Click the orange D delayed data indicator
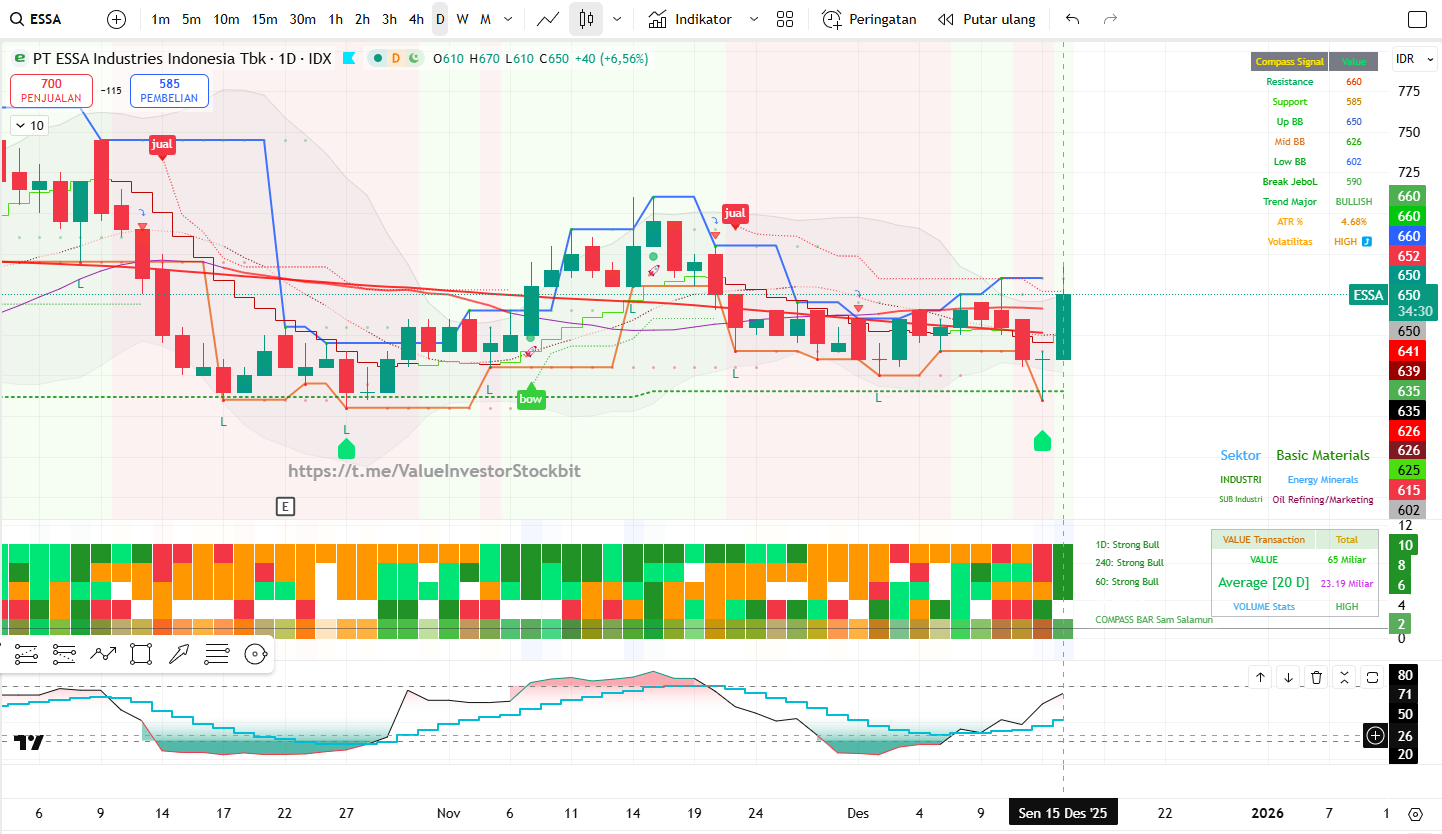This screenshot has height=834, width=1442. point(395,58)
